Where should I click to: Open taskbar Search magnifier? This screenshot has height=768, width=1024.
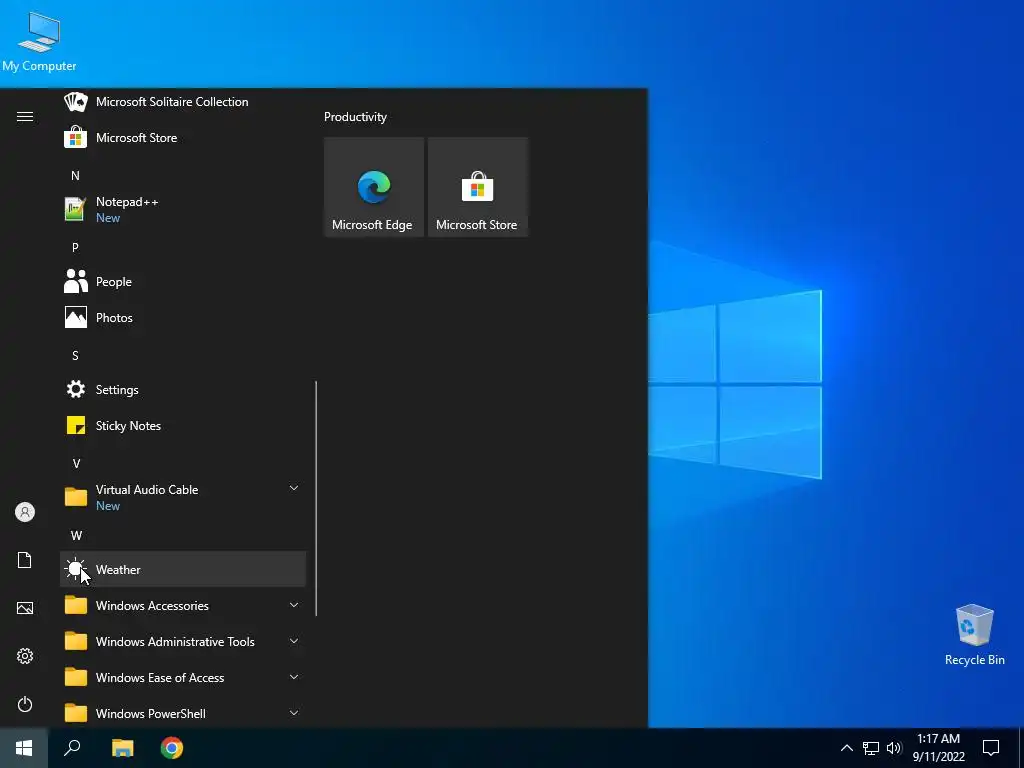[x=72, y=748]
